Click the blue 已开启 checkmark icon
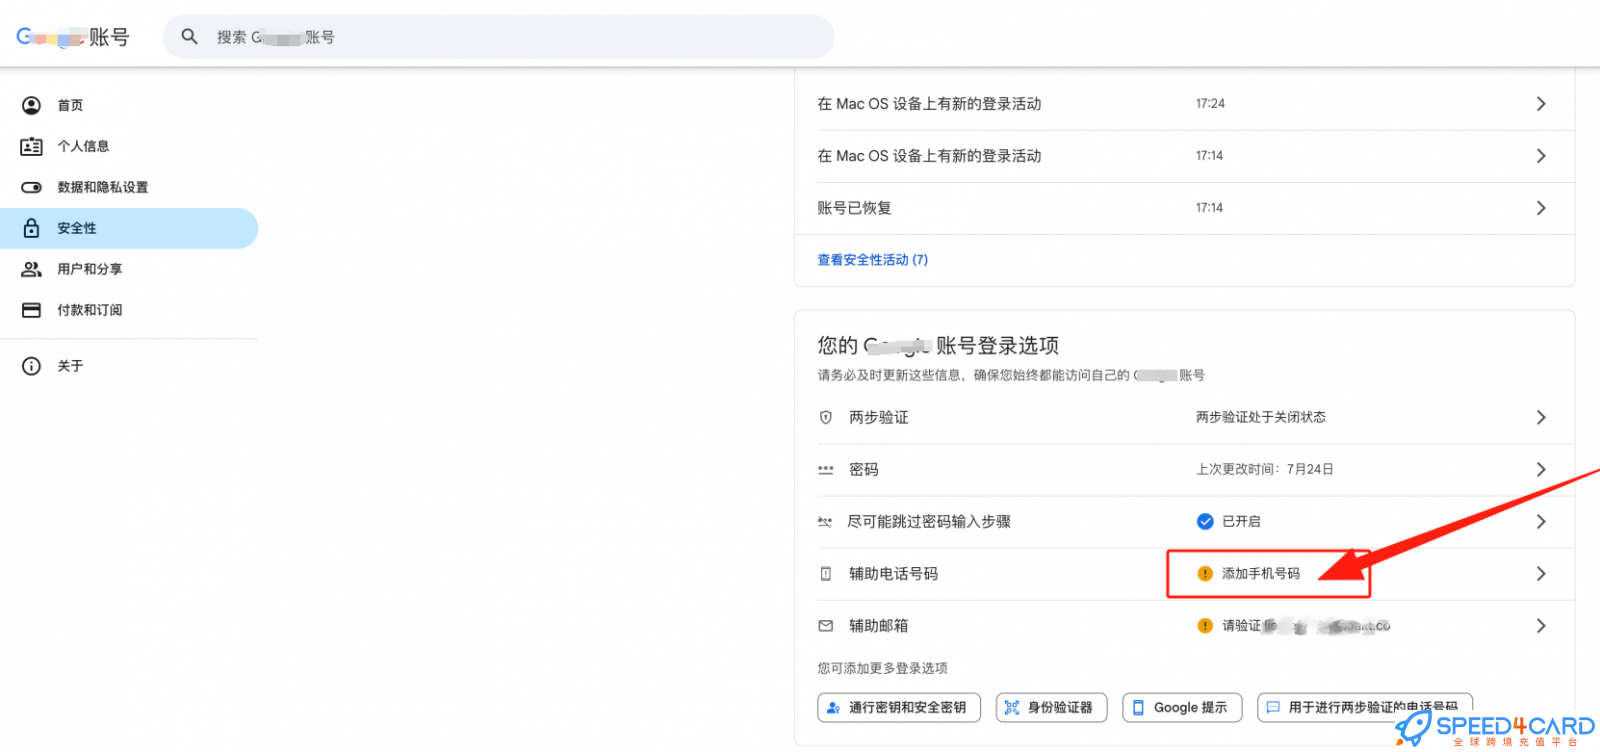 (1205, 521)
